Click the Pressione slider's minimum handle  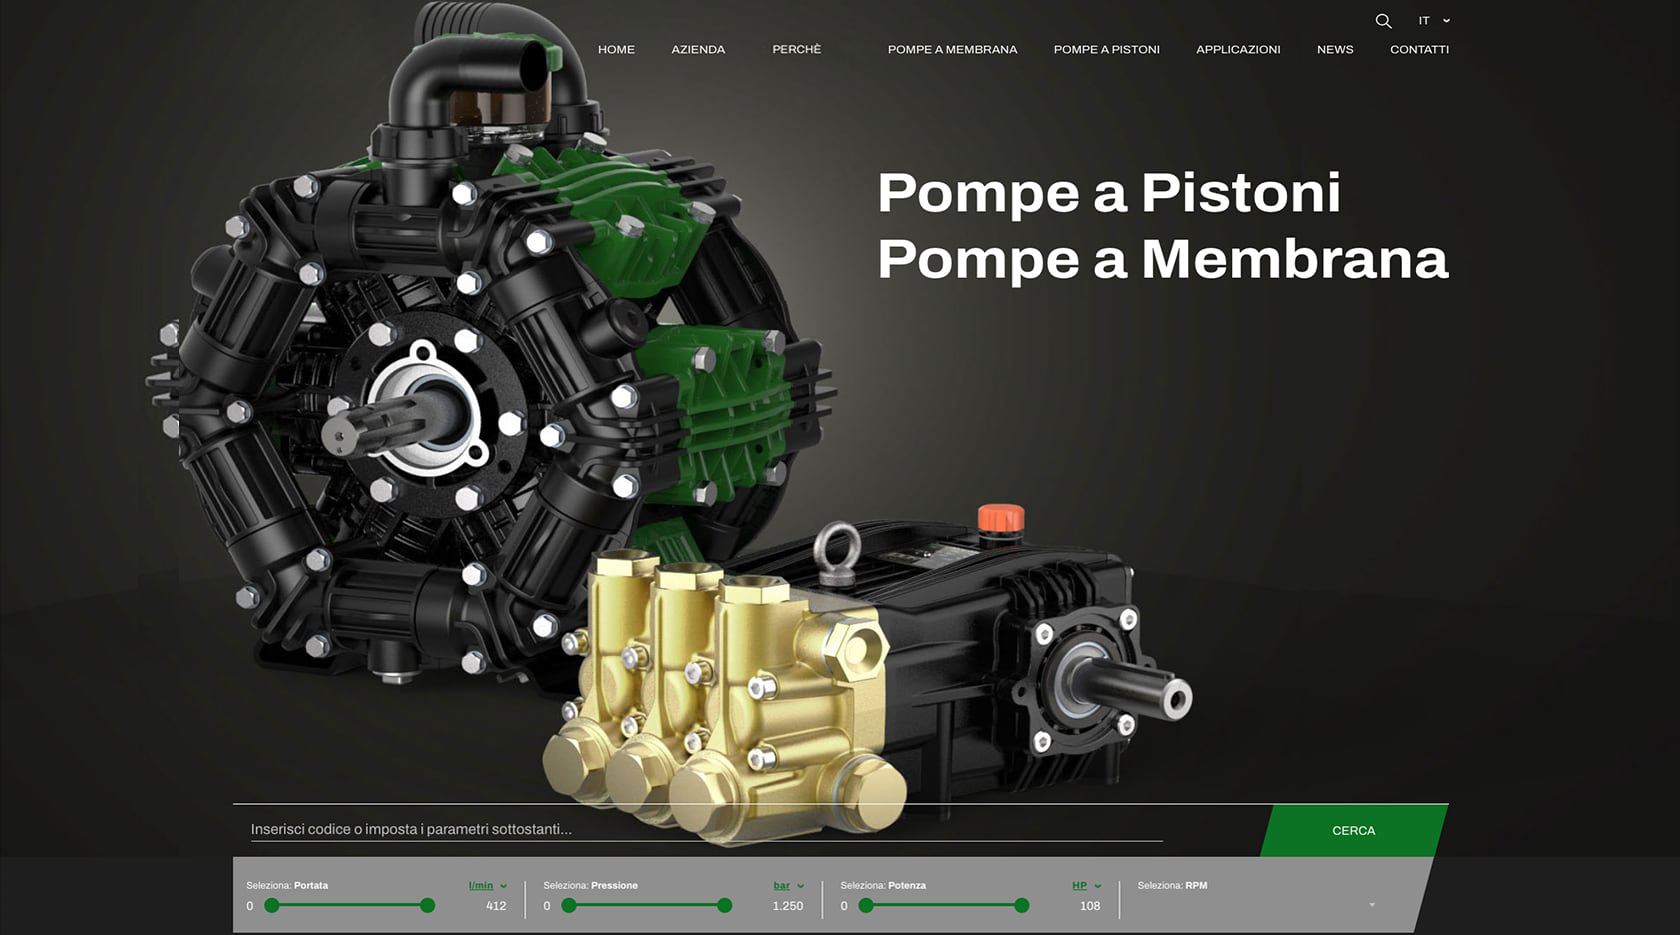569,906
